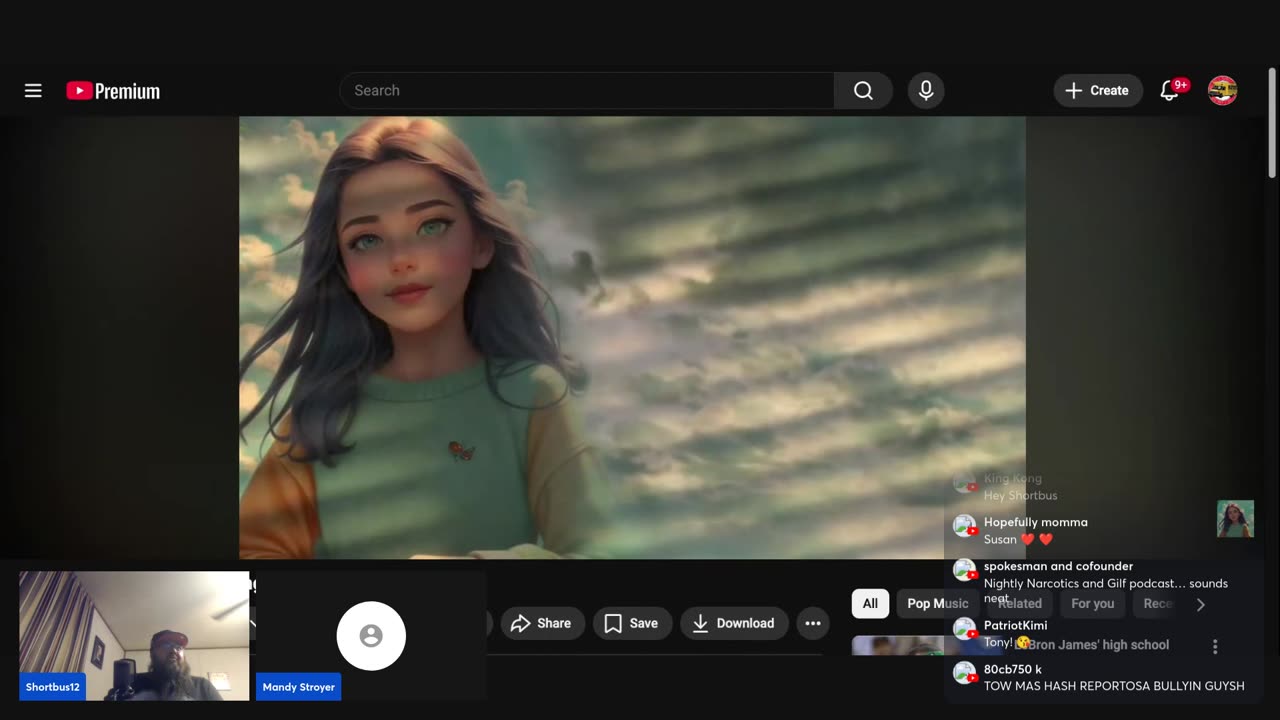
Task: Go to YouTube Premium home logo
Action: tap(113, 91)
